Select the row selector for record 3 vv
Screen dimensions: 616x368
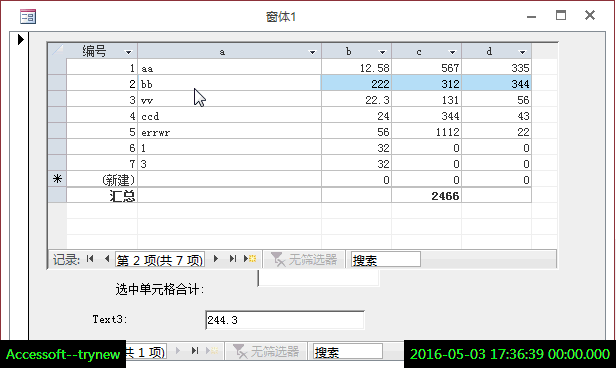click(57, 99)
